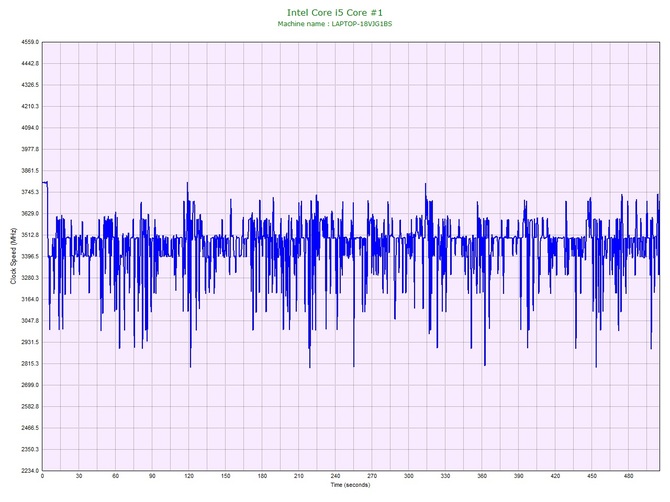
Task: Click the 2815.3 y-axis value
Action: coord(30,364)
